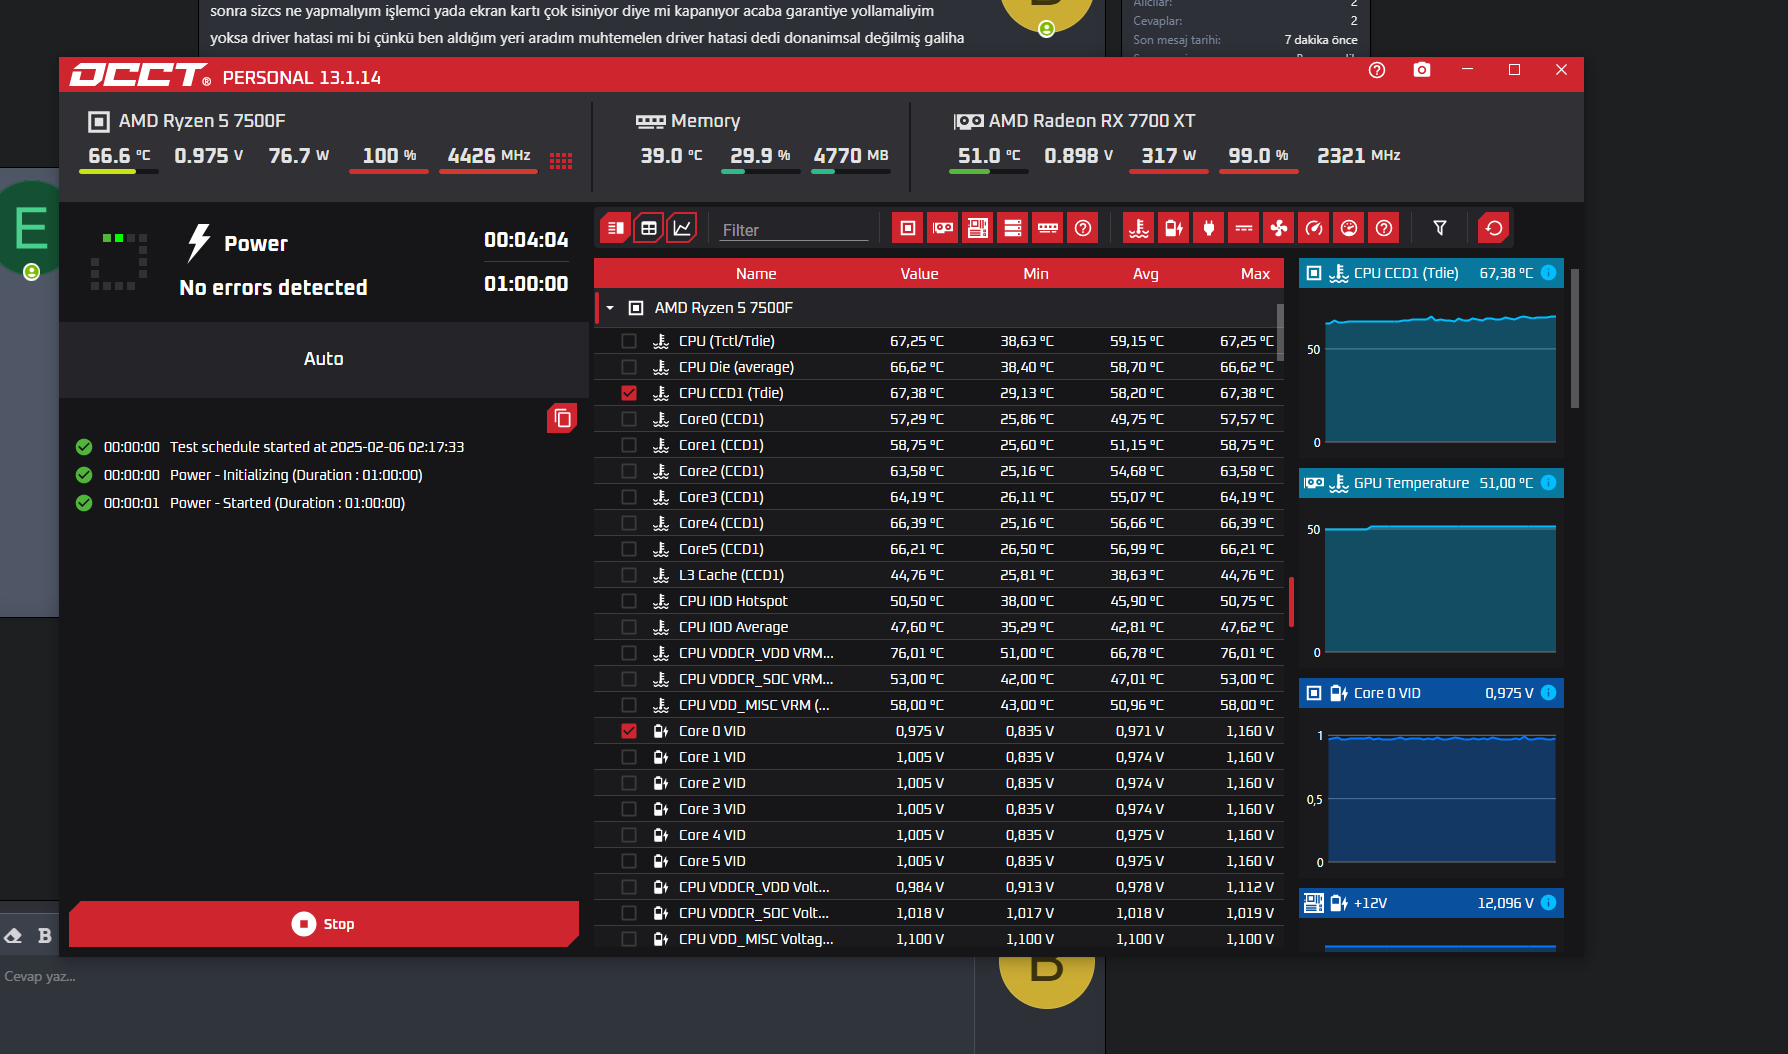Screen dimensions: 1788x1054
Task: Sort the table by the Min column
Action: coord(1036,274)
